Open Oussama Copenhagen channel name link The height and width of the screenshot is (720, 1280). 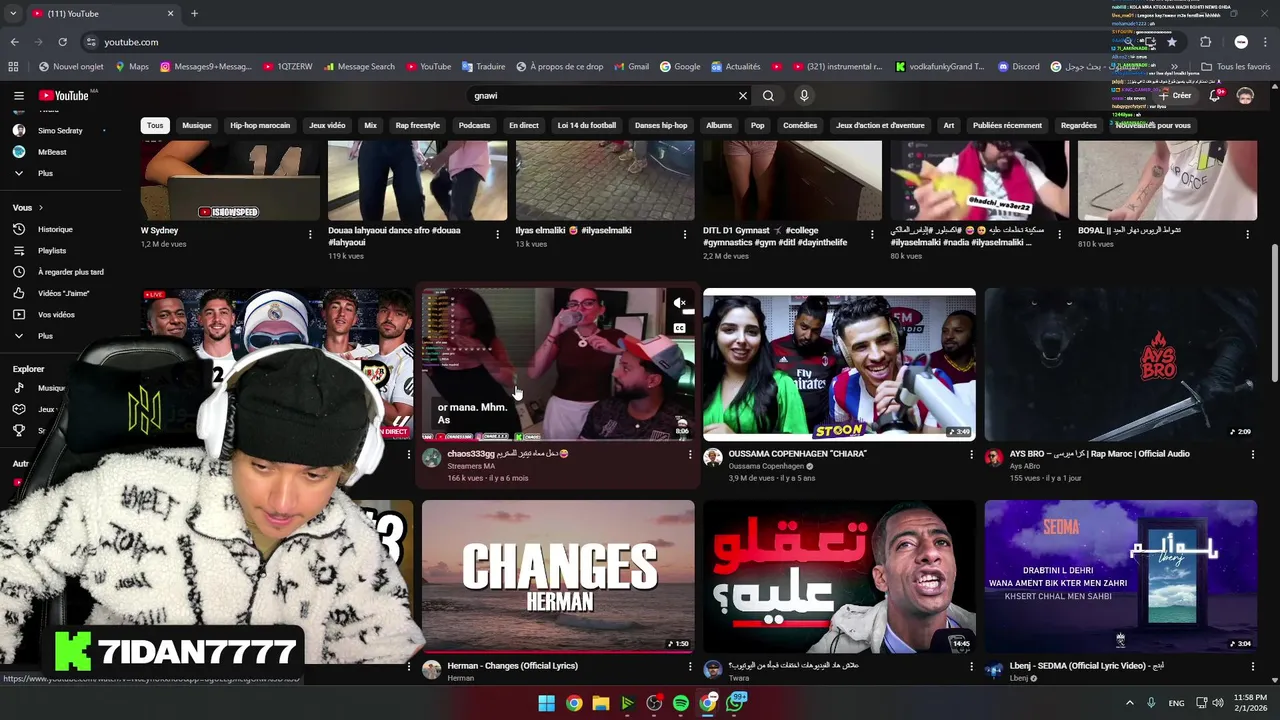767,466
